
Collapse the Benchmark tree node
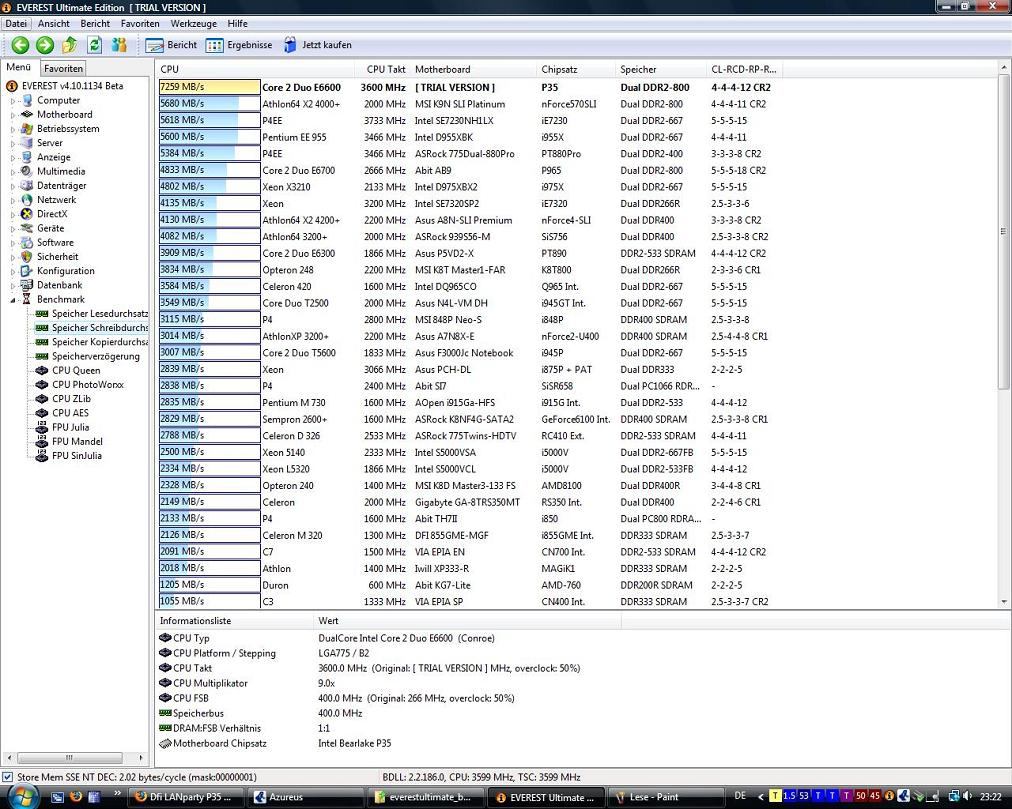(x=12, y=300)
